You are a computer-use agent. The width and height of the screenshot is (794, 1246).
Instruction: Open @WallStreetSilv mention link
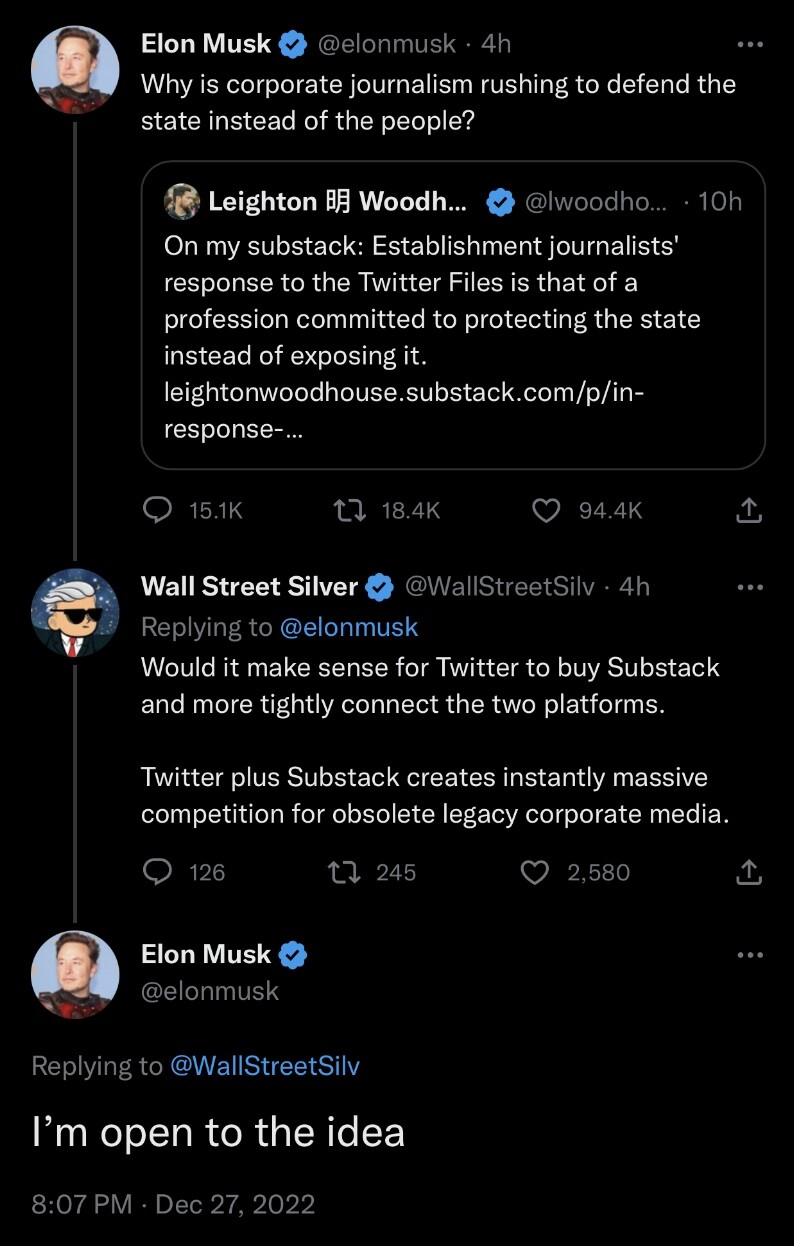[x=265, y=1066]
